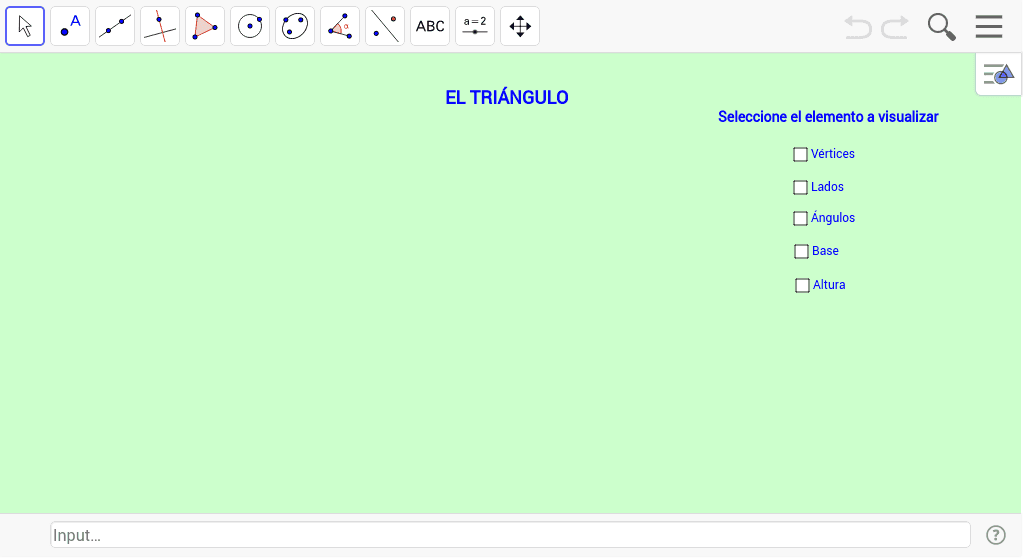Image resolution: width=1023 pixels, height=558 pixels.
Task: Select the Move arrow tool
Action: [x=25, y=26]
